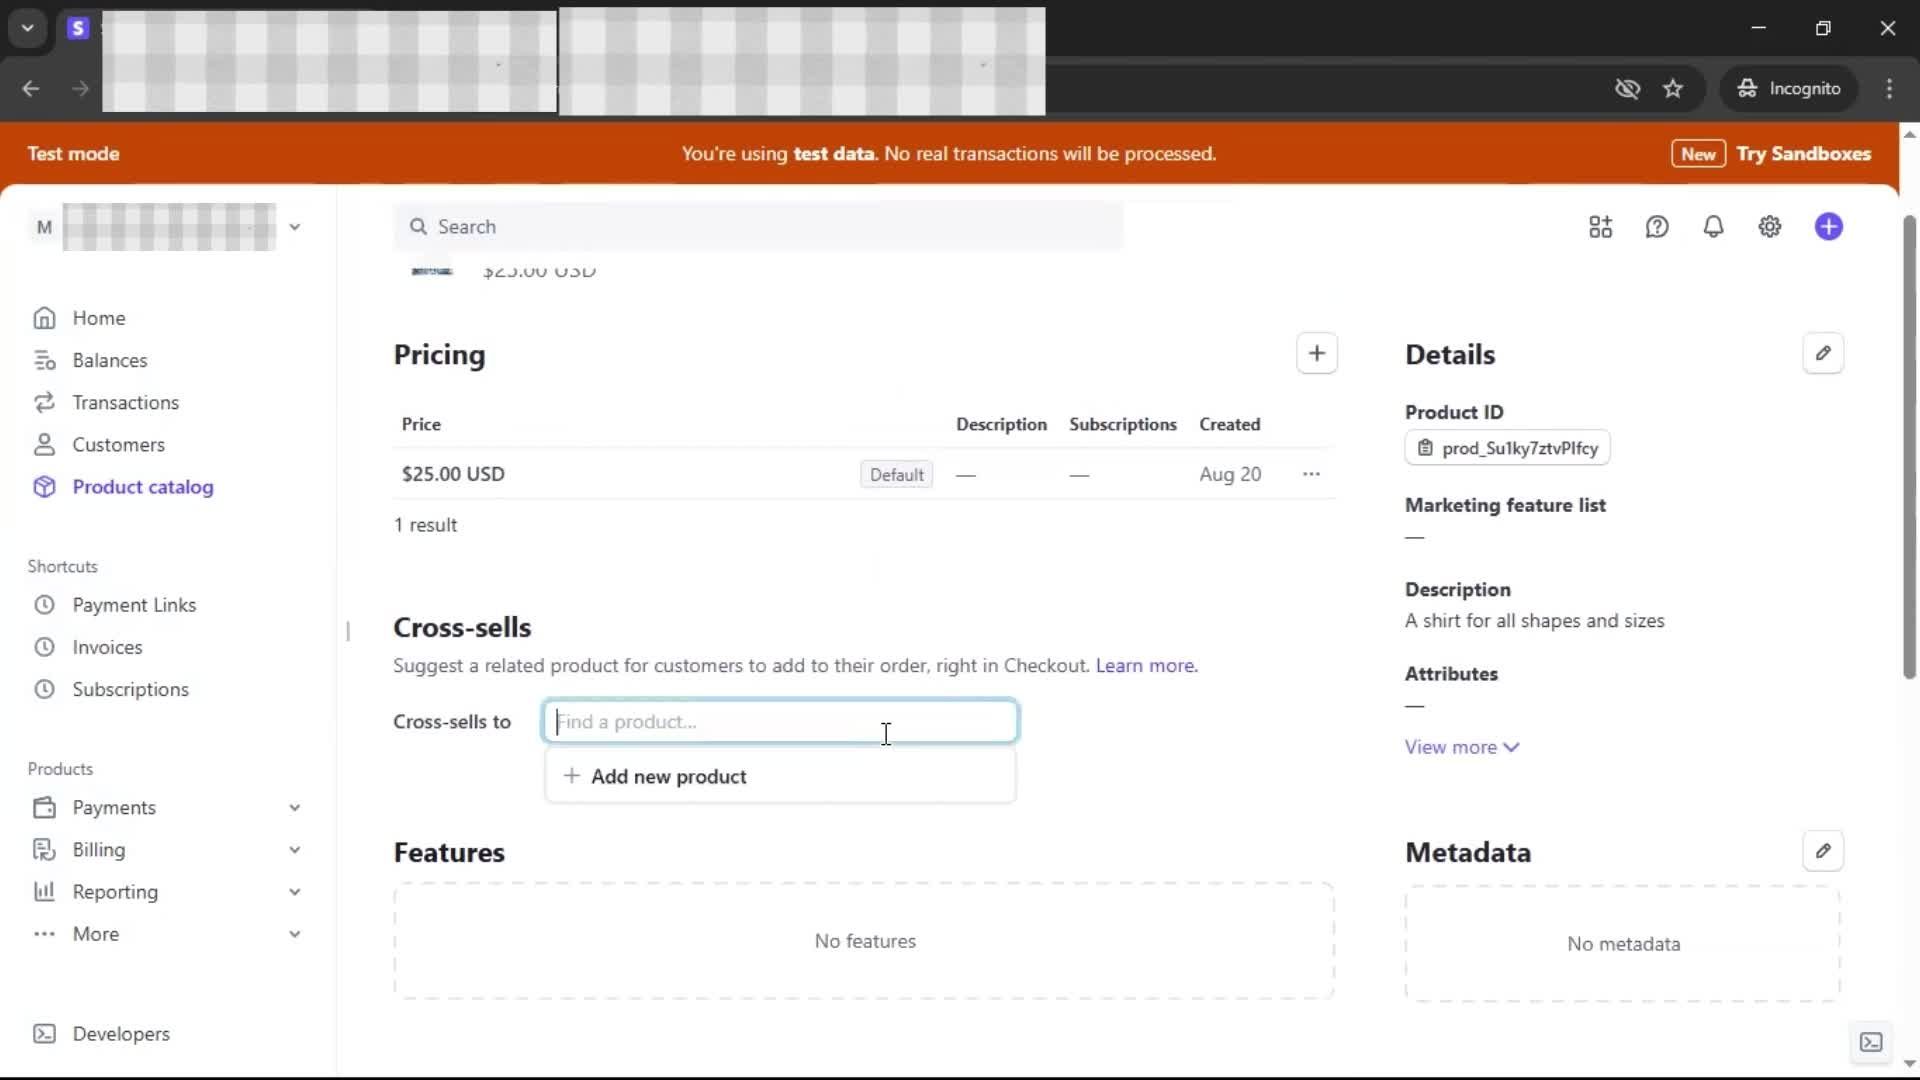Go to Customers in the sidebar

118,444
